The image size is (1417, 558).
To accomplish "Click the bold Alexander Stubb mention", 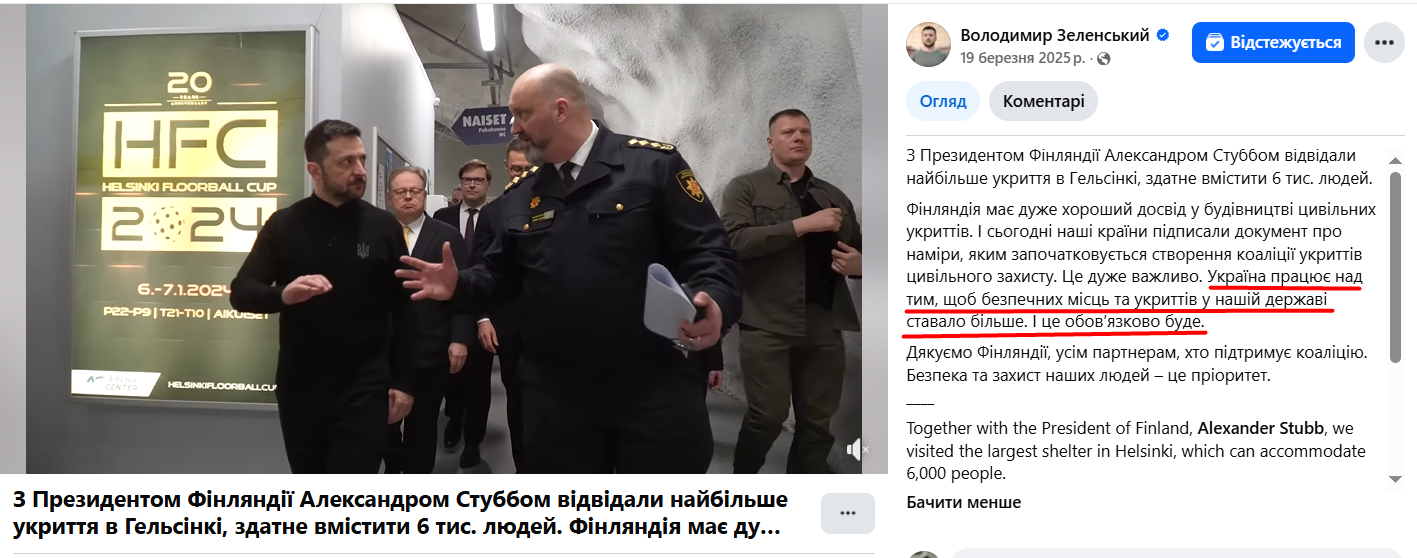I will click(x=1256, y=428).
